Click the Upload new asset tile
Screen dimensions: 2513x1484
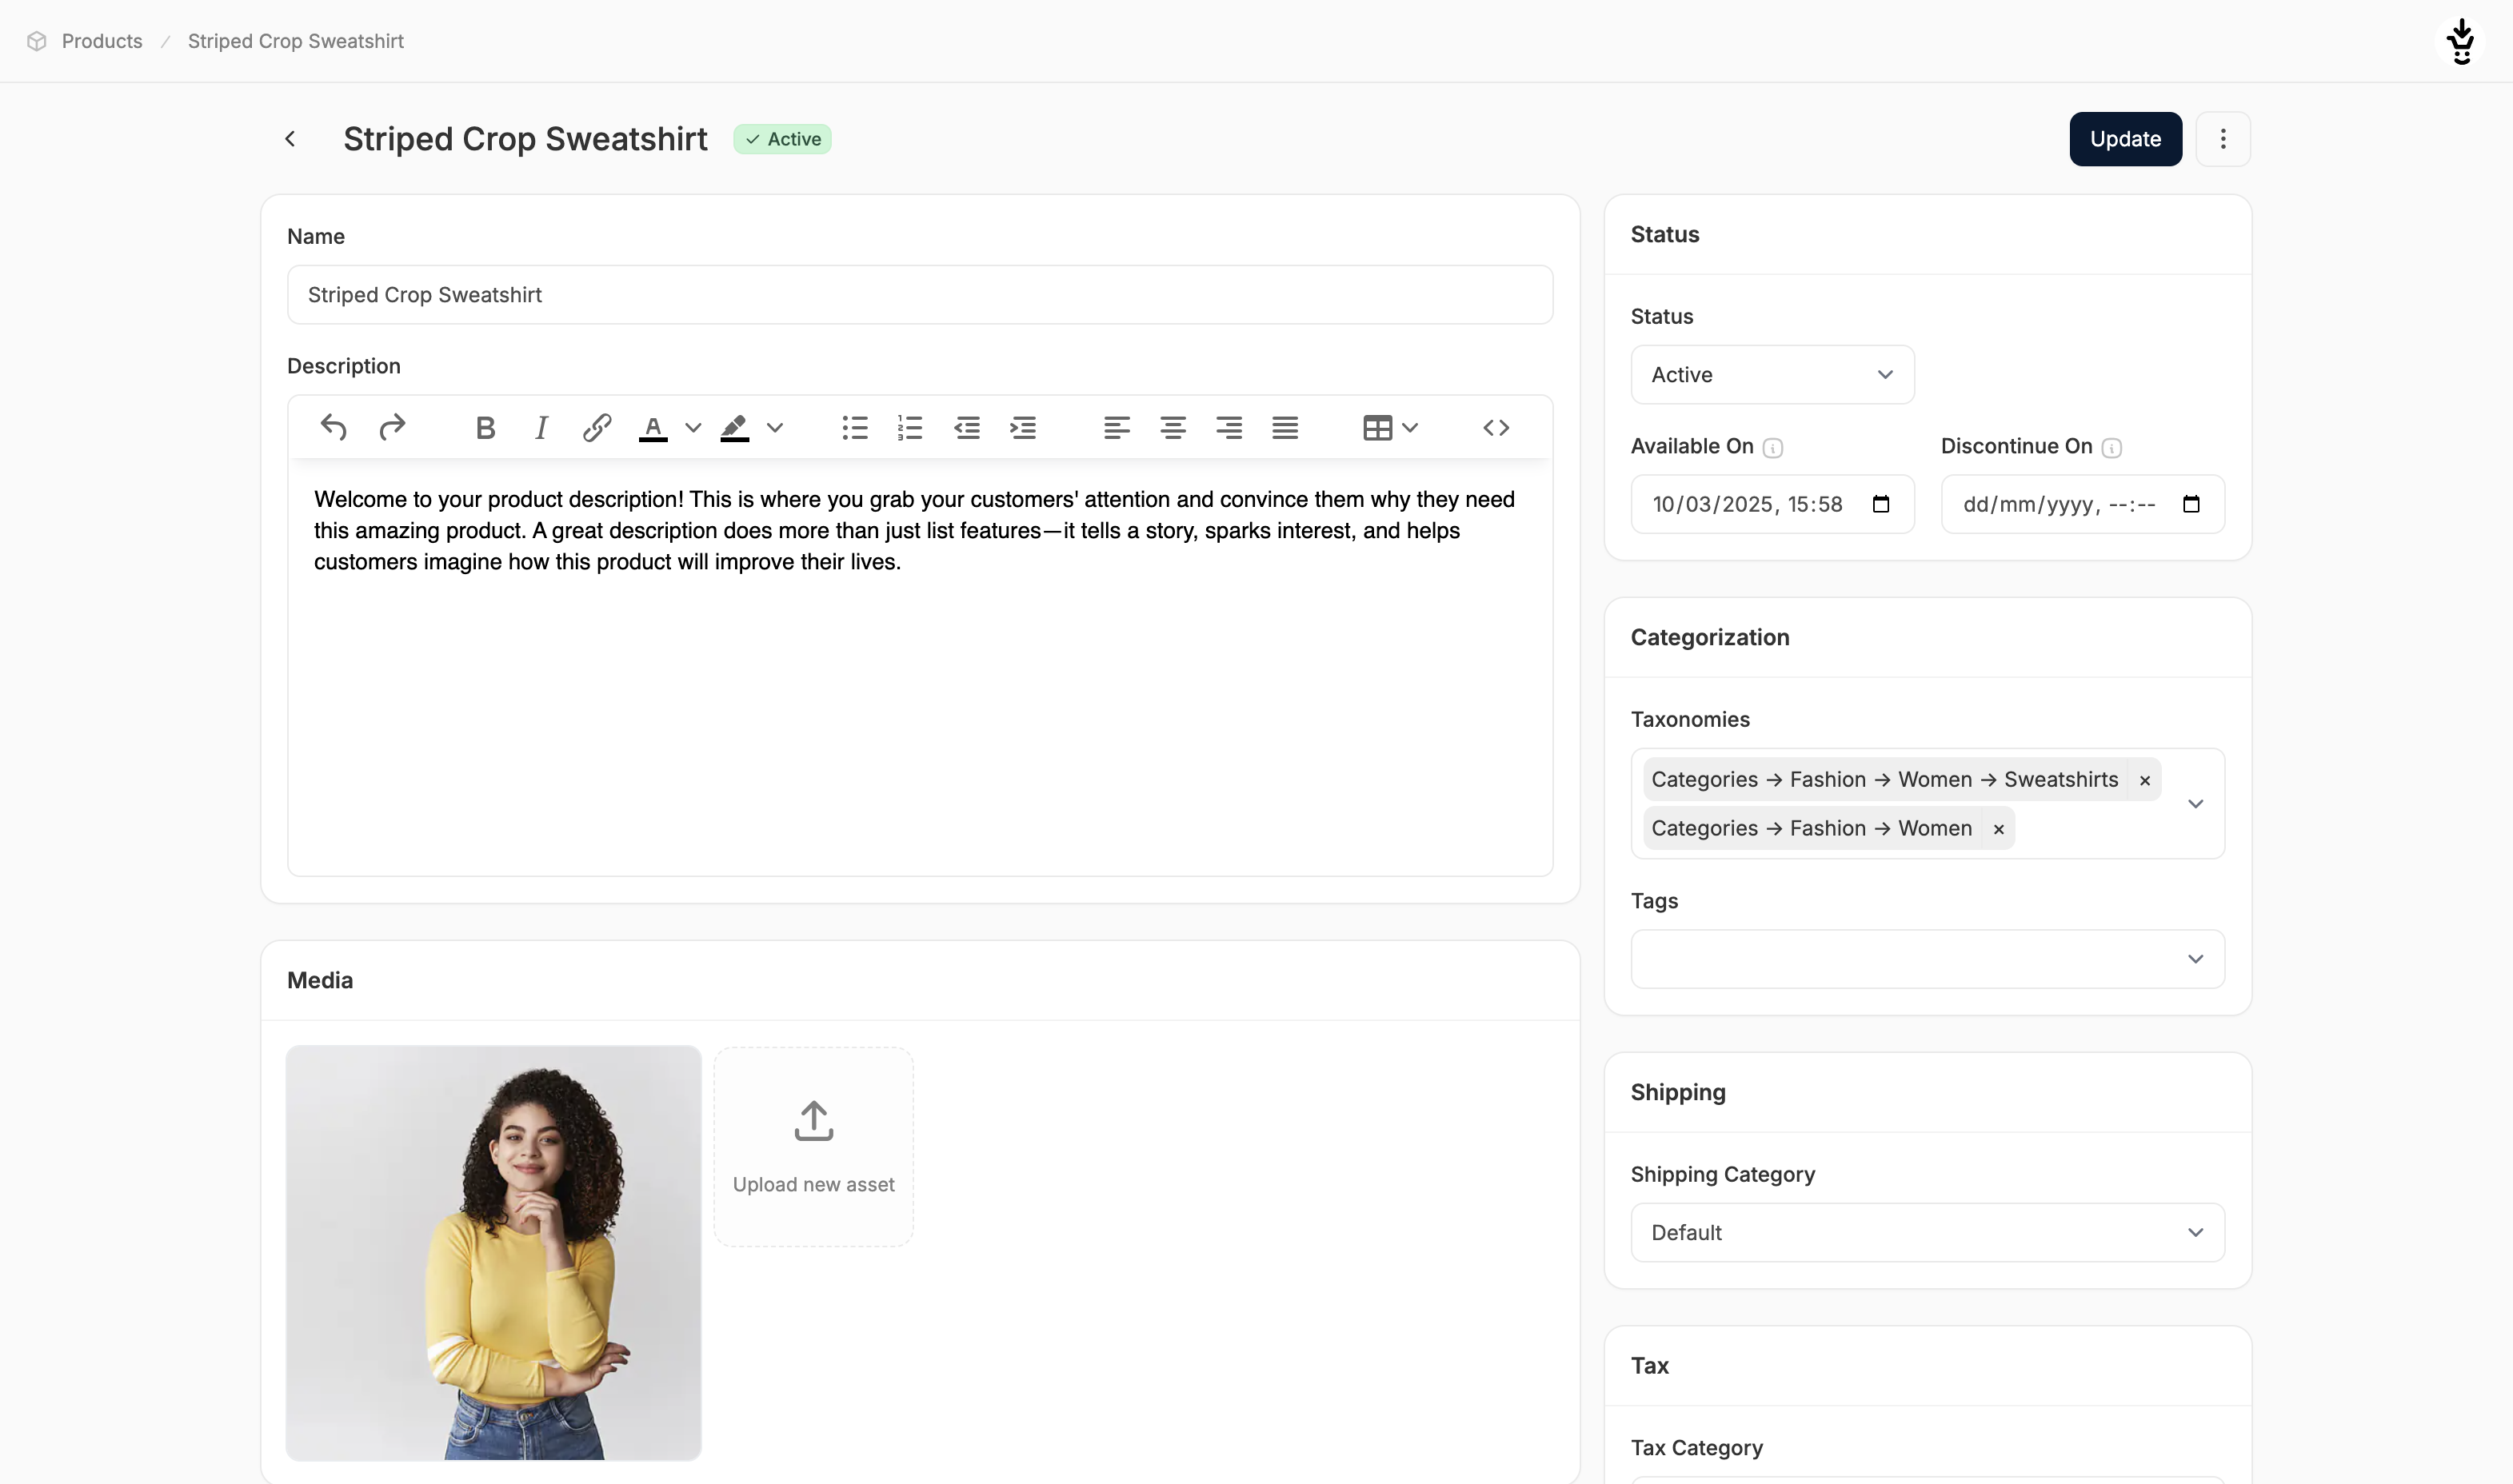[x=813, y=1147]
